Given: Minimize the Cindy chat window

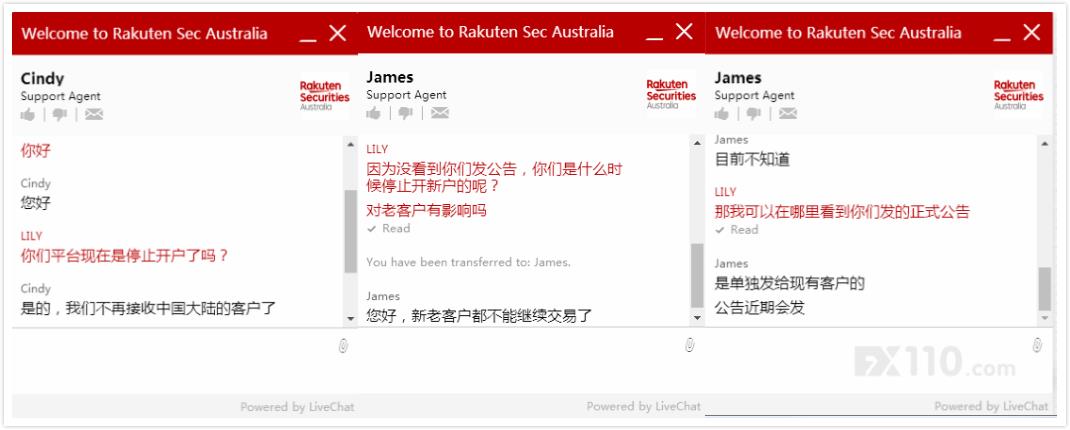Looking at the screenshot, I should tap(308, 39).
